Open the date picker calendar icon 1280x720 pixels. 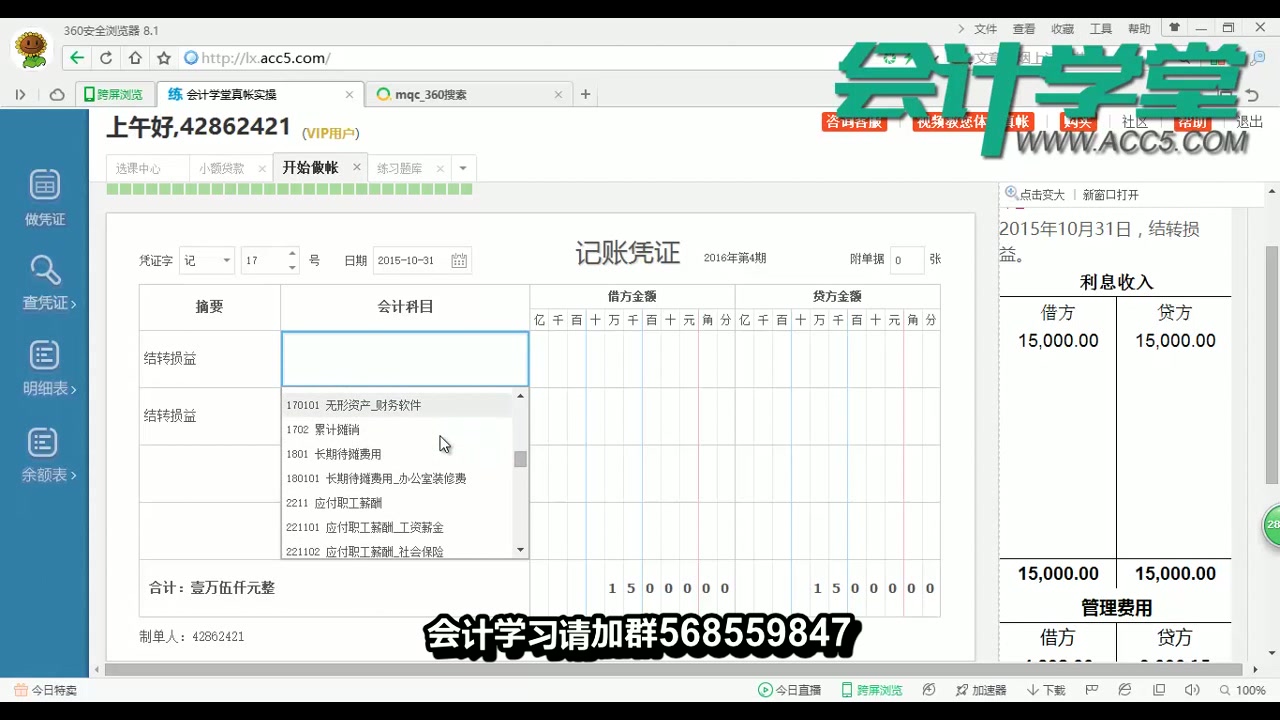click(x=459, y=260)
